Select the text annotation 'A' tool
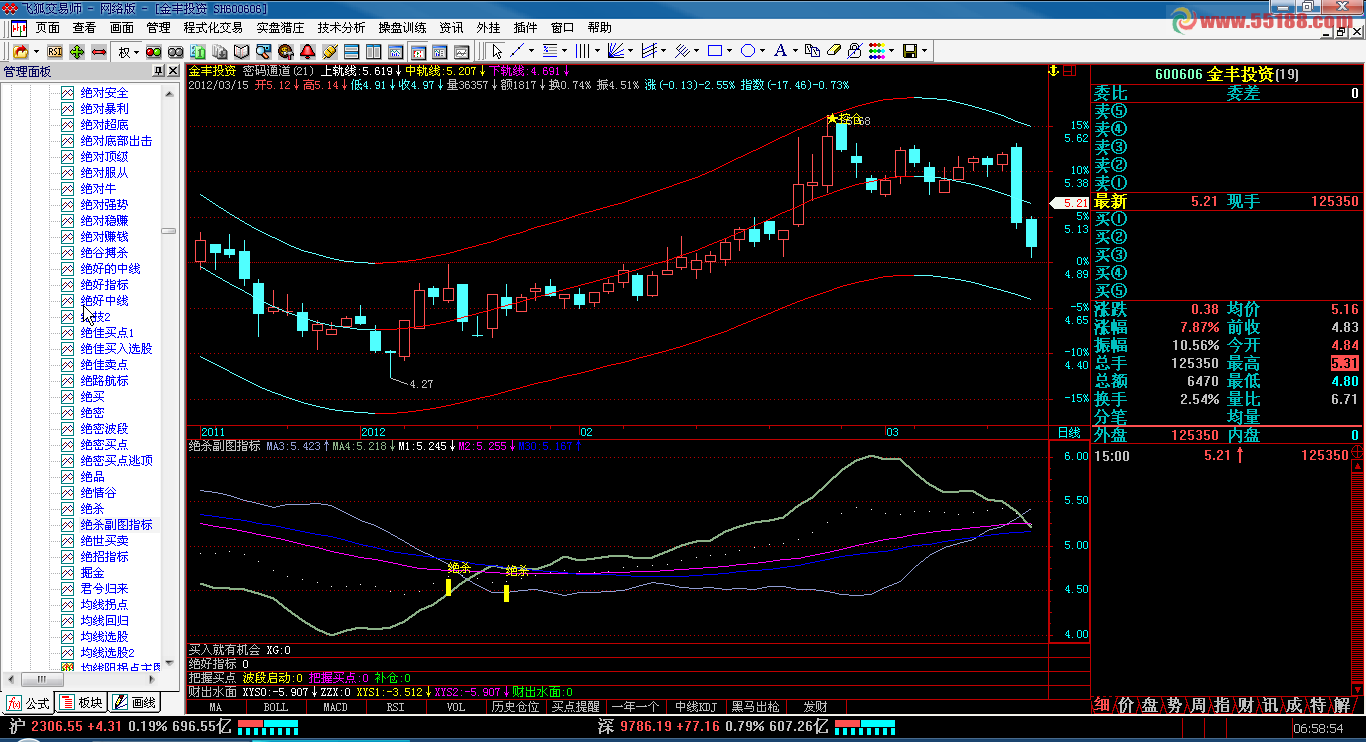This screenshot has width=1366, height=742. pyautogui.click(x=780, y=51)
